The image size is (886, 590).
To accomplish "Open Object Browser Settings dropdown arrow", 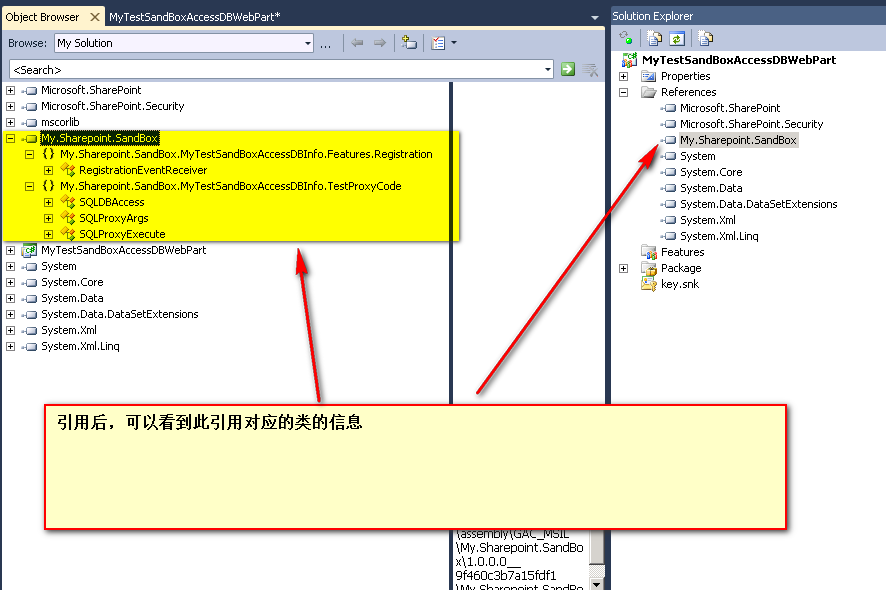I will coord(453,43).
